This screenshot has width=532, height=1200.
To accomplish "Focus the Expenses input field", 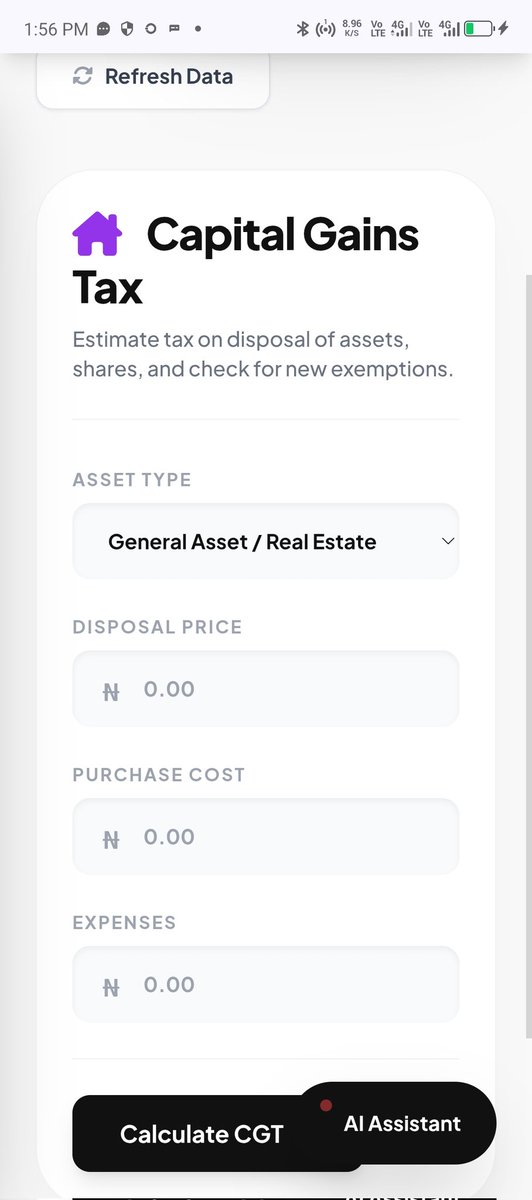I will (266, 985).
